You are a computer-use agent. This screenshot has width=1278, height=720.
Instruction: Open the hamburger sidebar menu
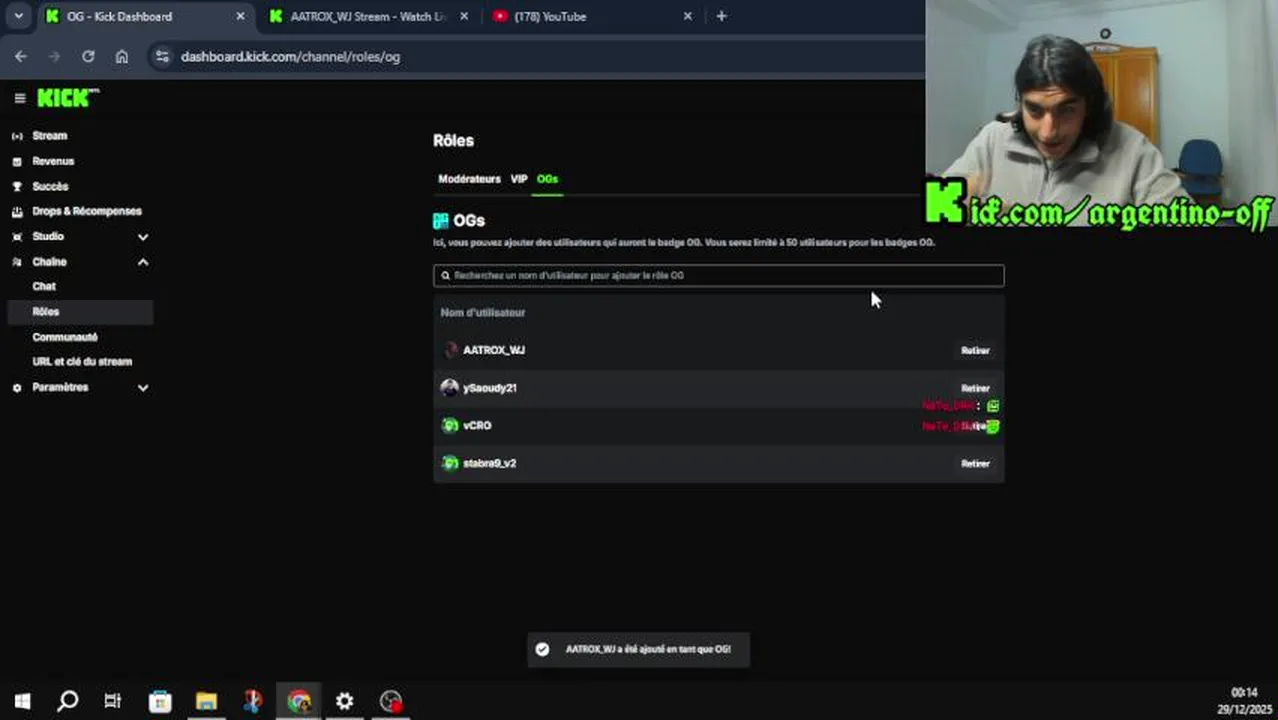pos(19,98)
